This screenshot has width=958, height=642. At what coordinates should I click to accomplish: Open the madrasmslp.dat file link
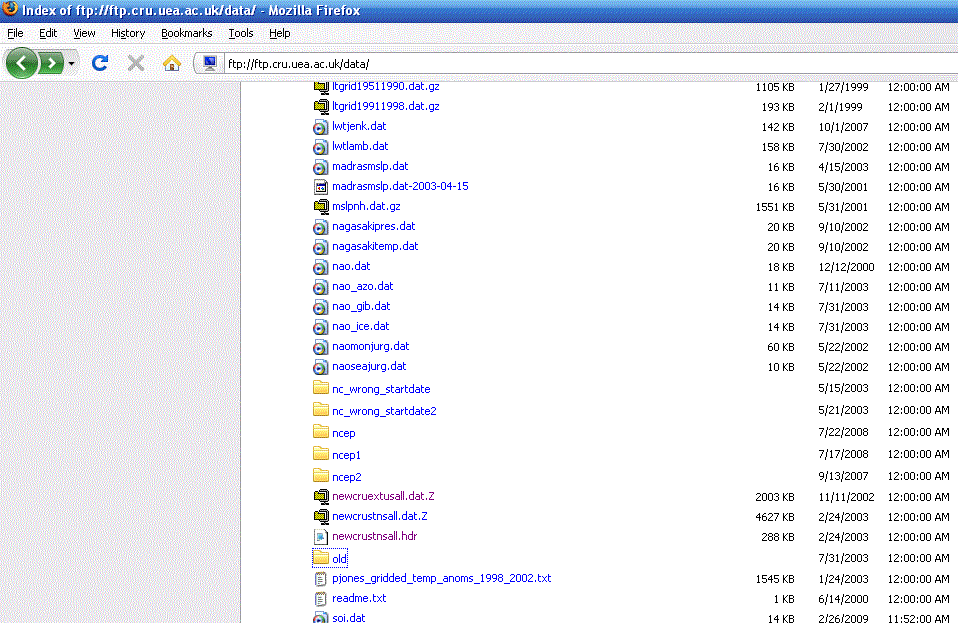(370, 166)
